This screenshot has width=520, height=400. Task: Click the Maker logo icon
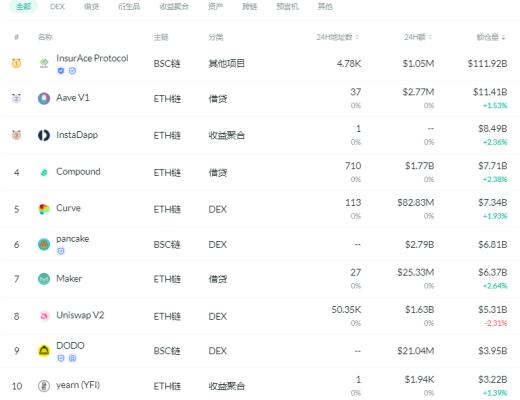pyautogui.click(x=44, y=279)
